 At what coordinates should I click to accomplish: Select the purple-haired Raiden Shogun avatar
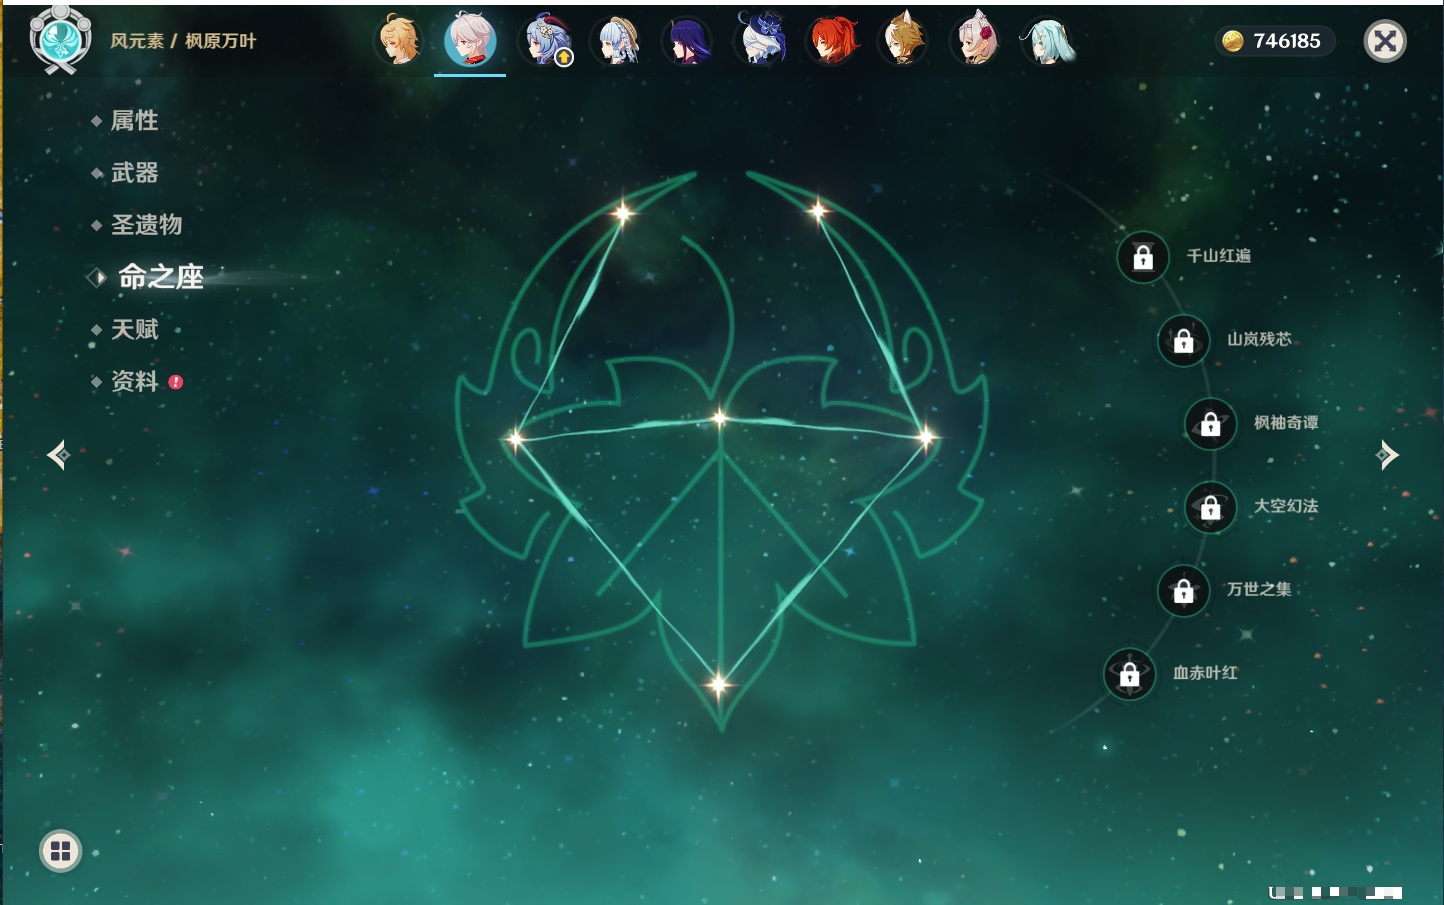[689, 41]
